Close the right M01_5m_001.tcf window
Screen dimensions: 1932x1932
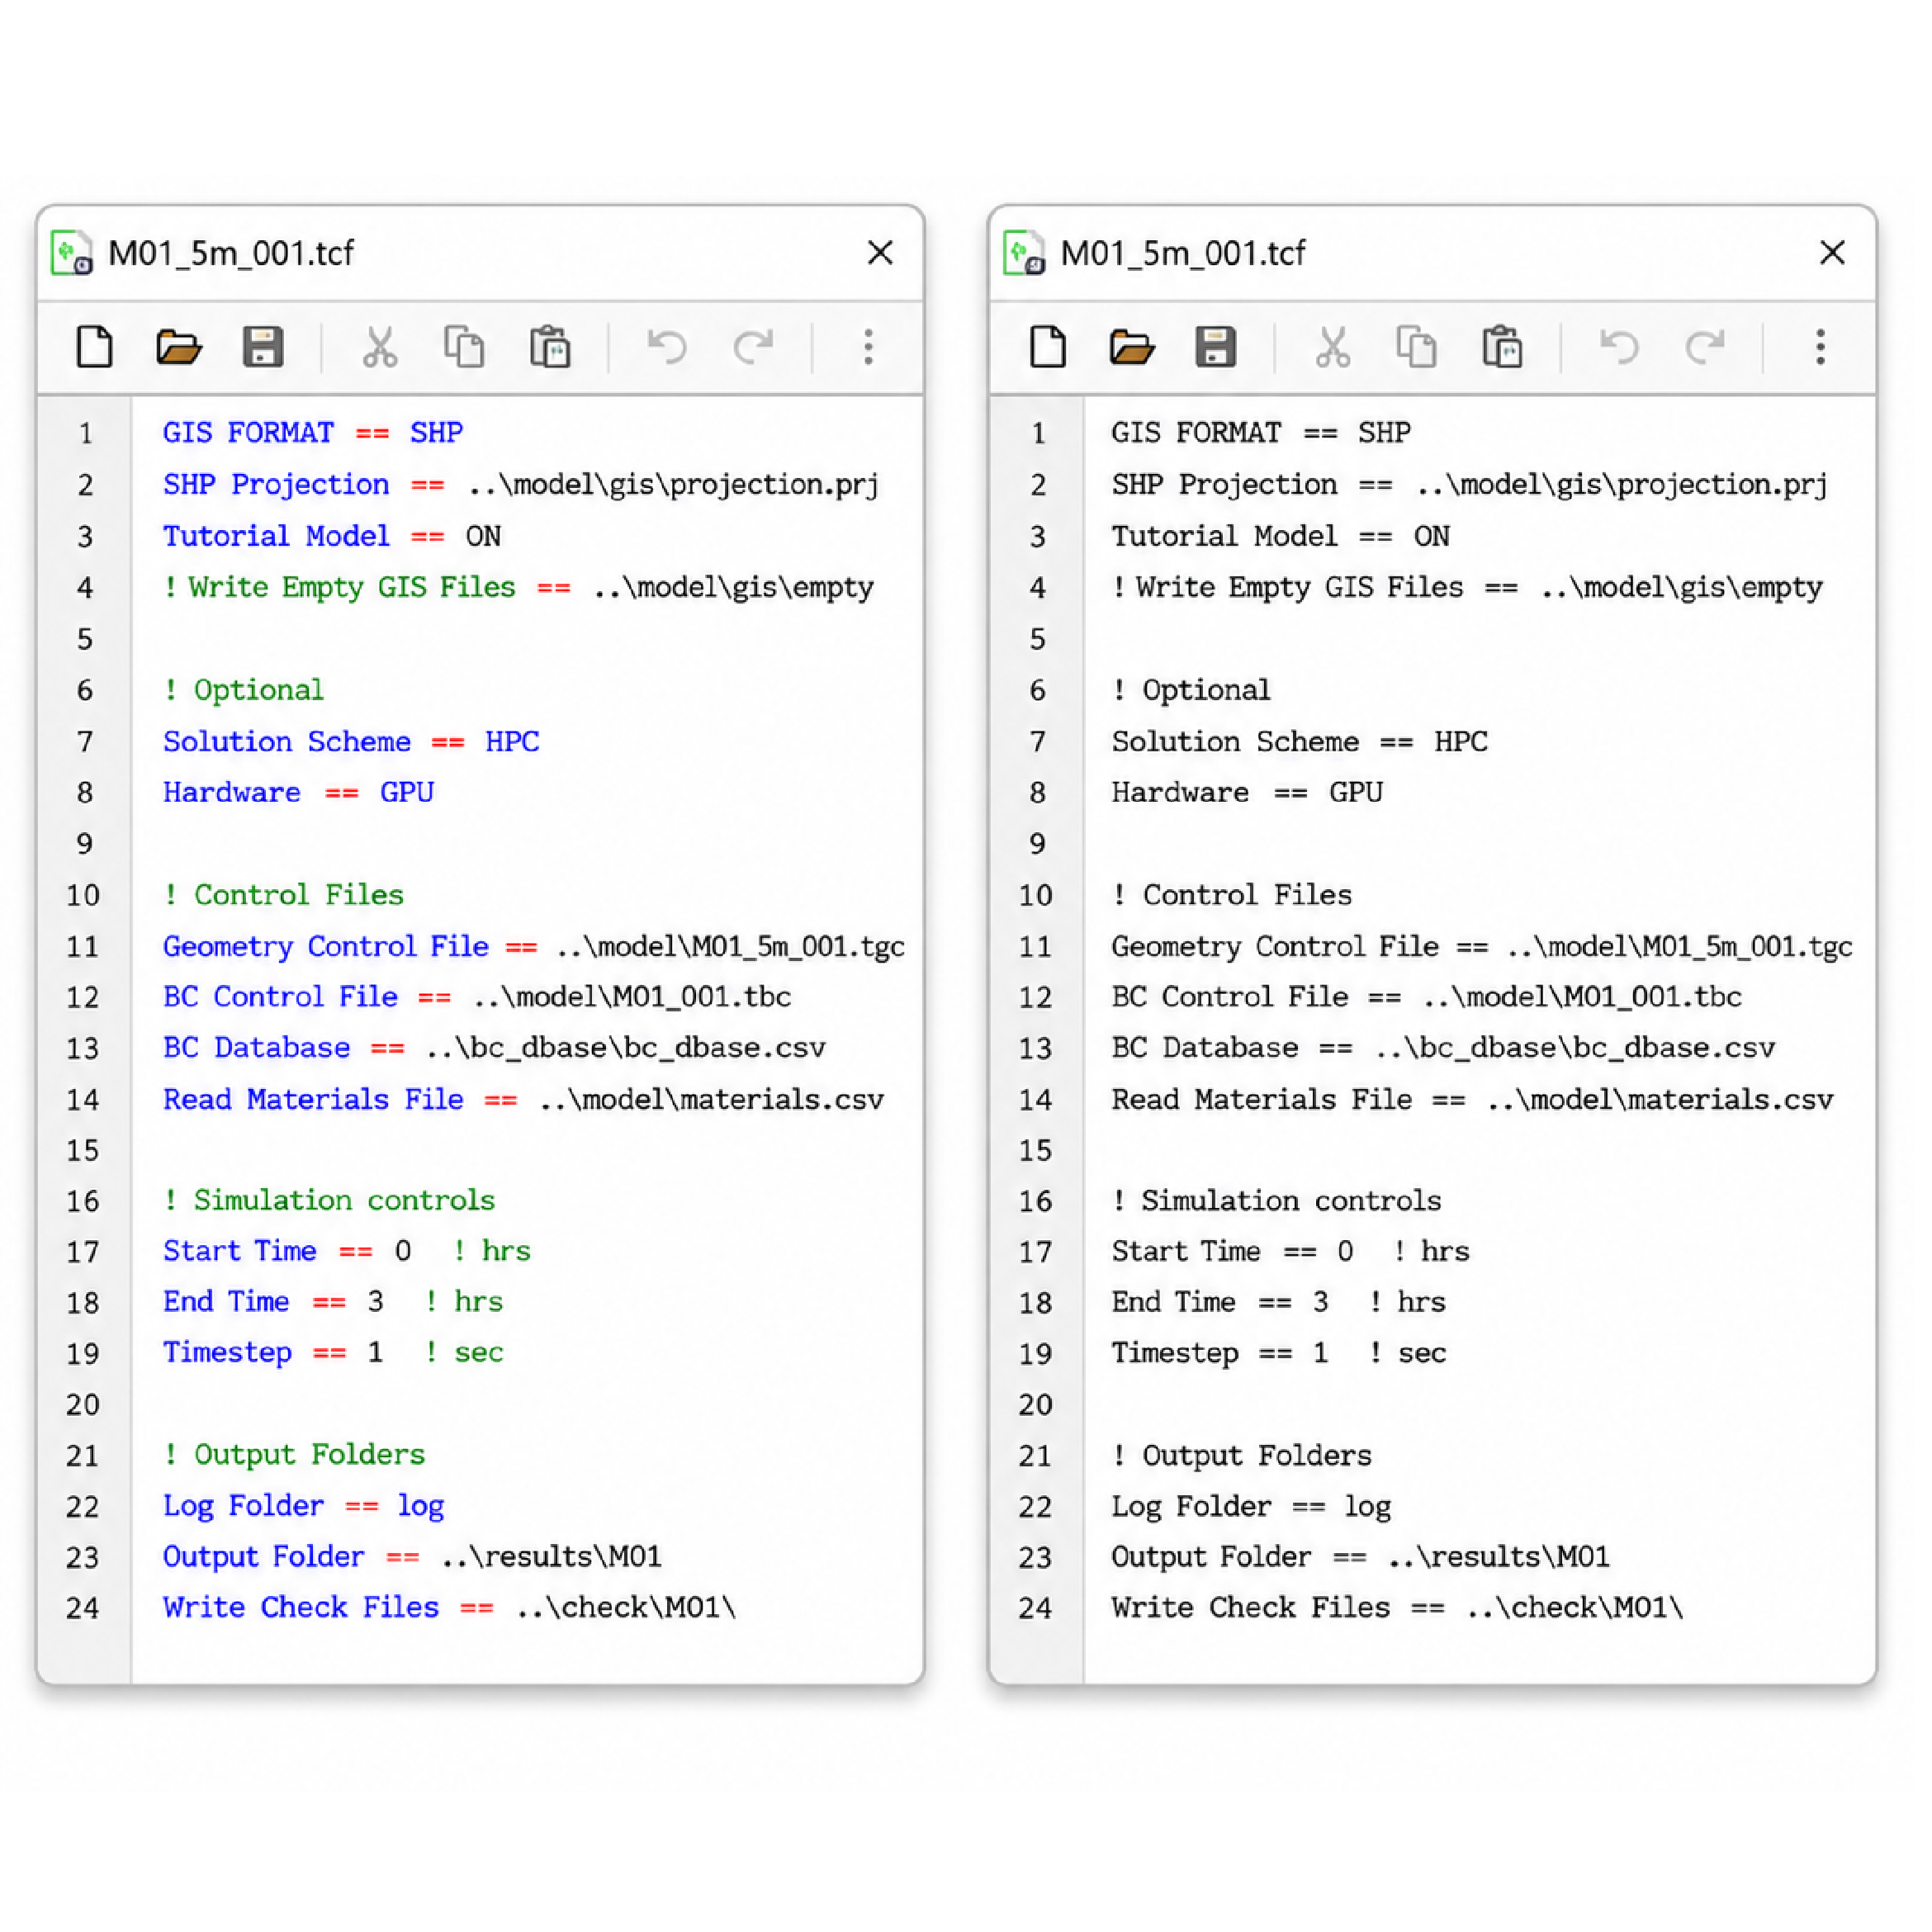[1832, 253]
